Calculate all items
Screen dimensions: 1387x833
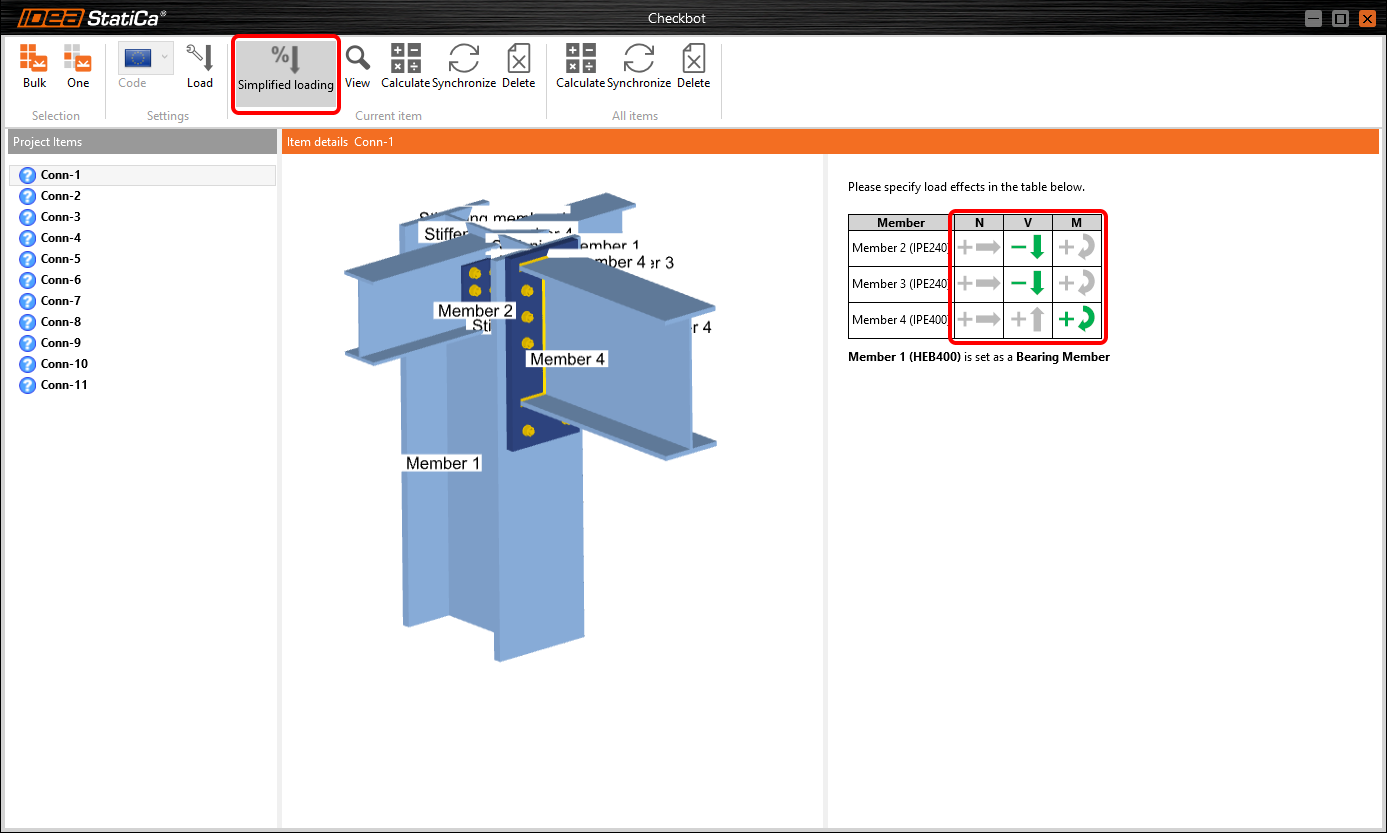point(581,66)
